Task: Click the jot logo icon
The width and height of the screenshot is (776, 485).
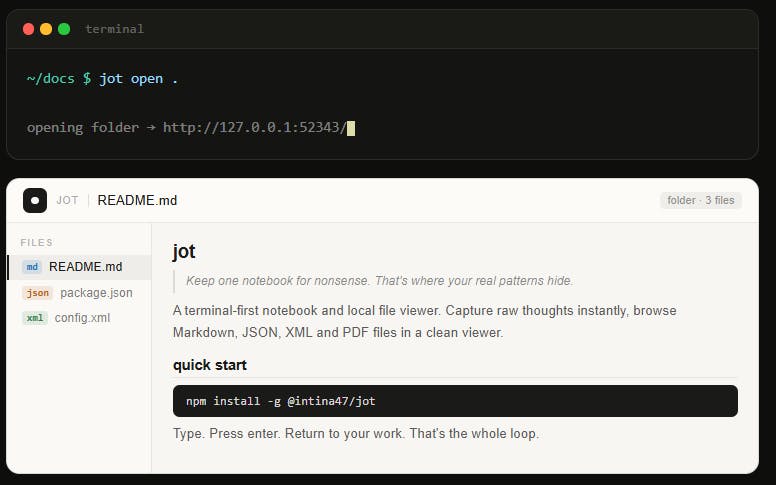Action: (35, 200)
